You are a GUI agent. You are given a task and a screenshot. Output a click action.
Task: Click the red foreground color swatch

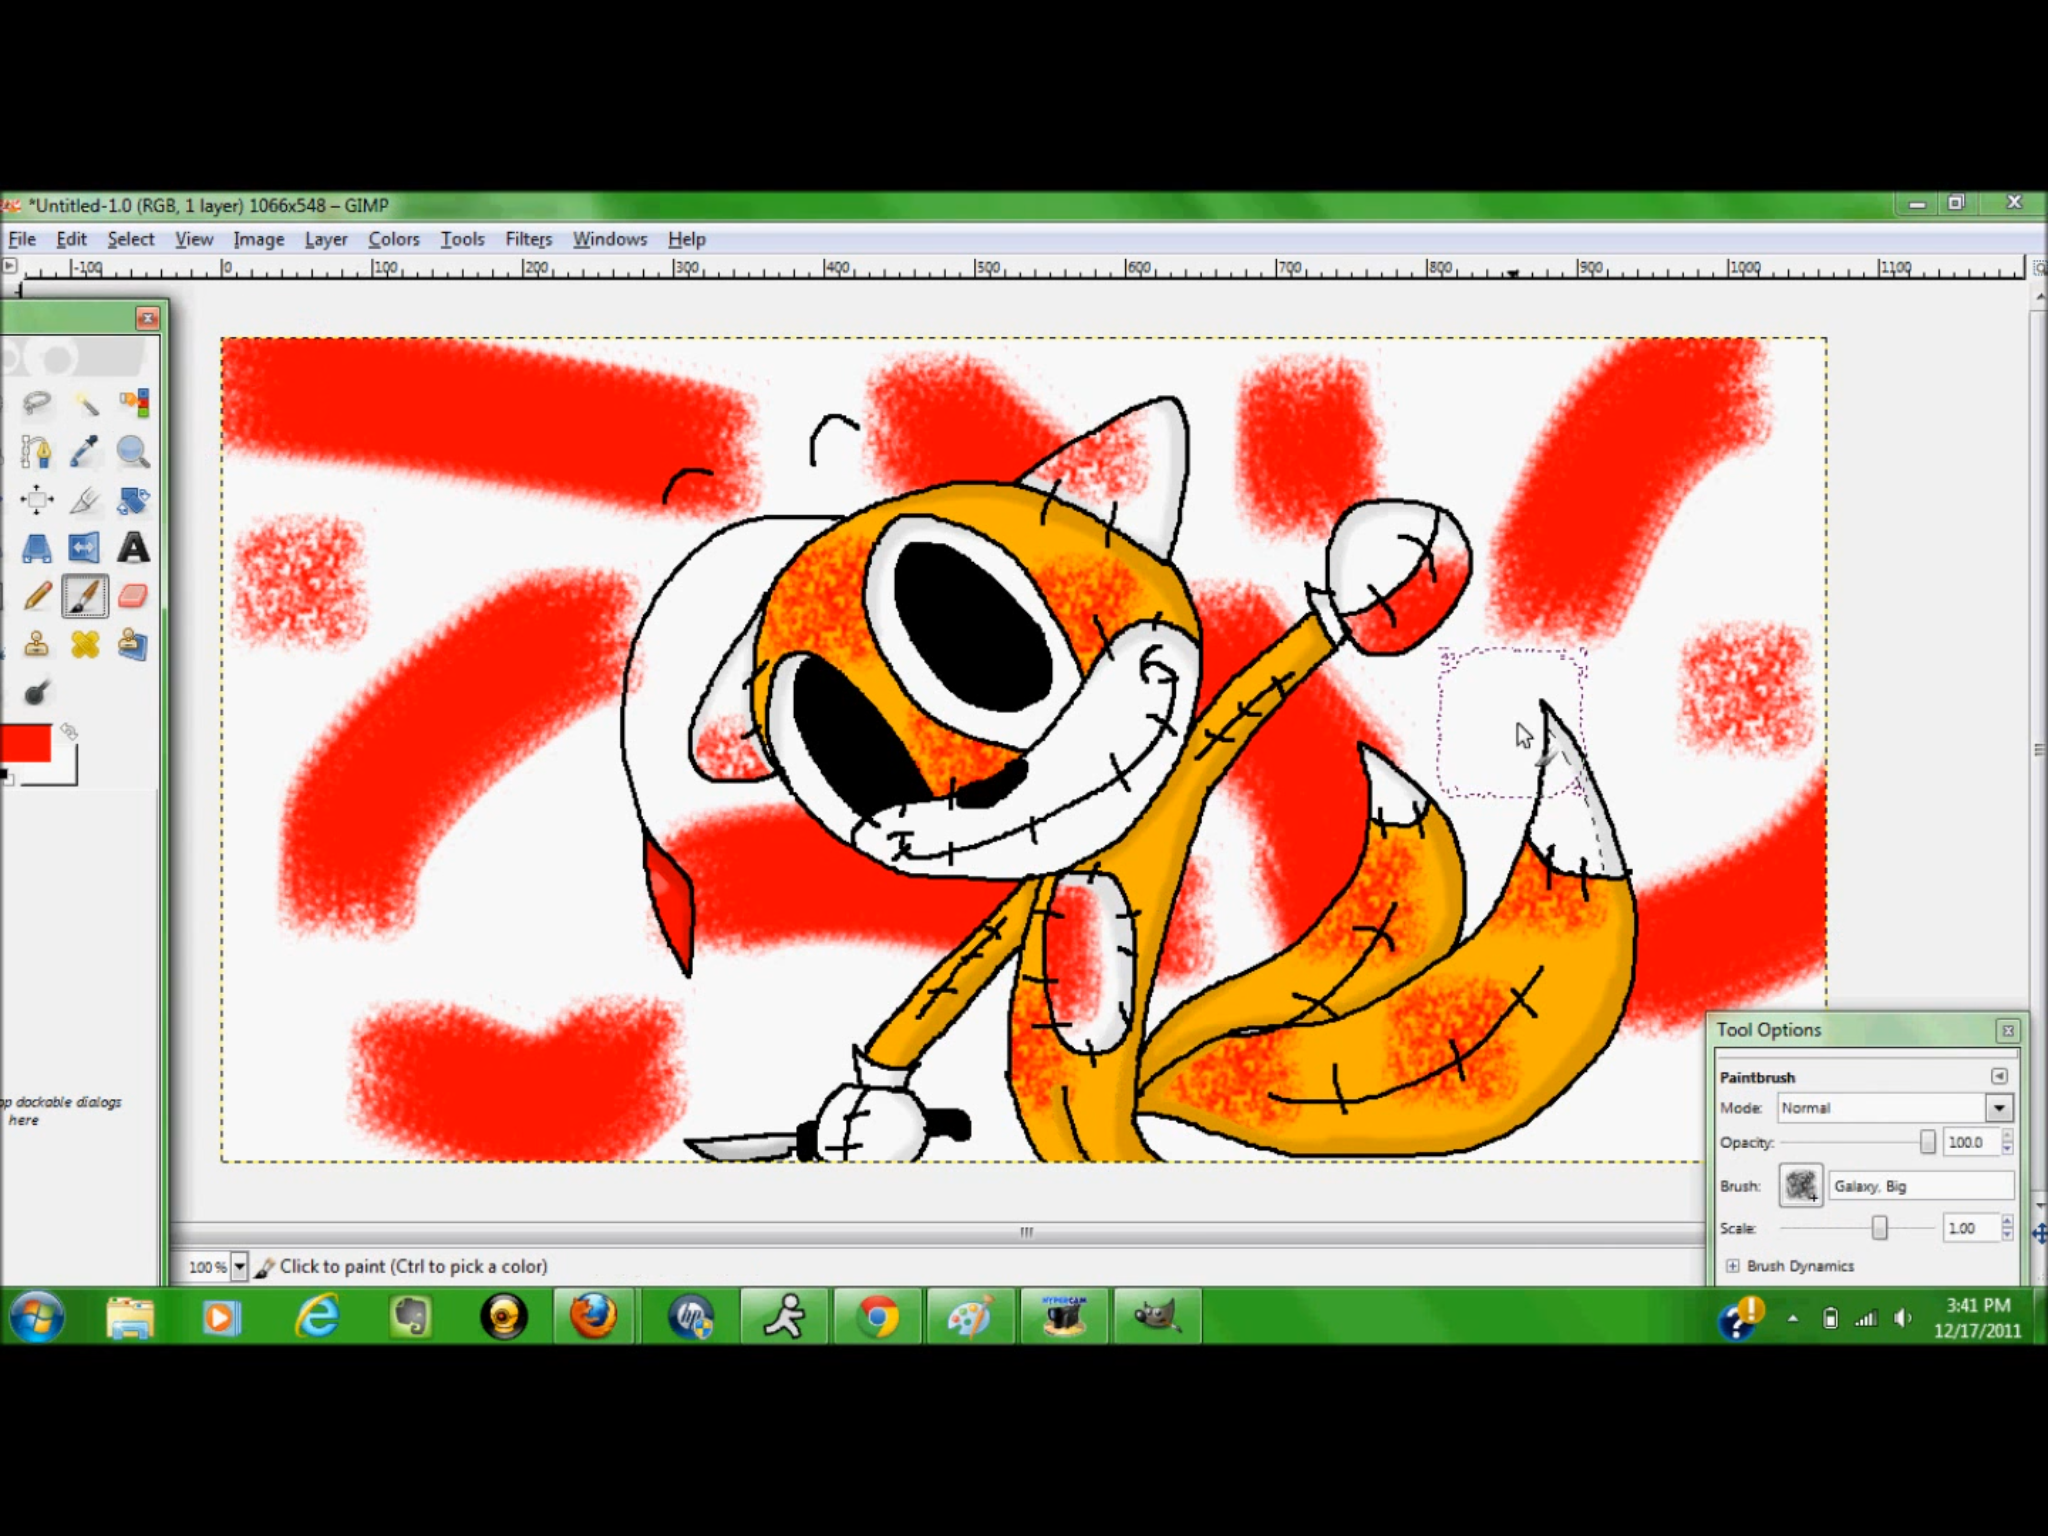coord(24,744)
